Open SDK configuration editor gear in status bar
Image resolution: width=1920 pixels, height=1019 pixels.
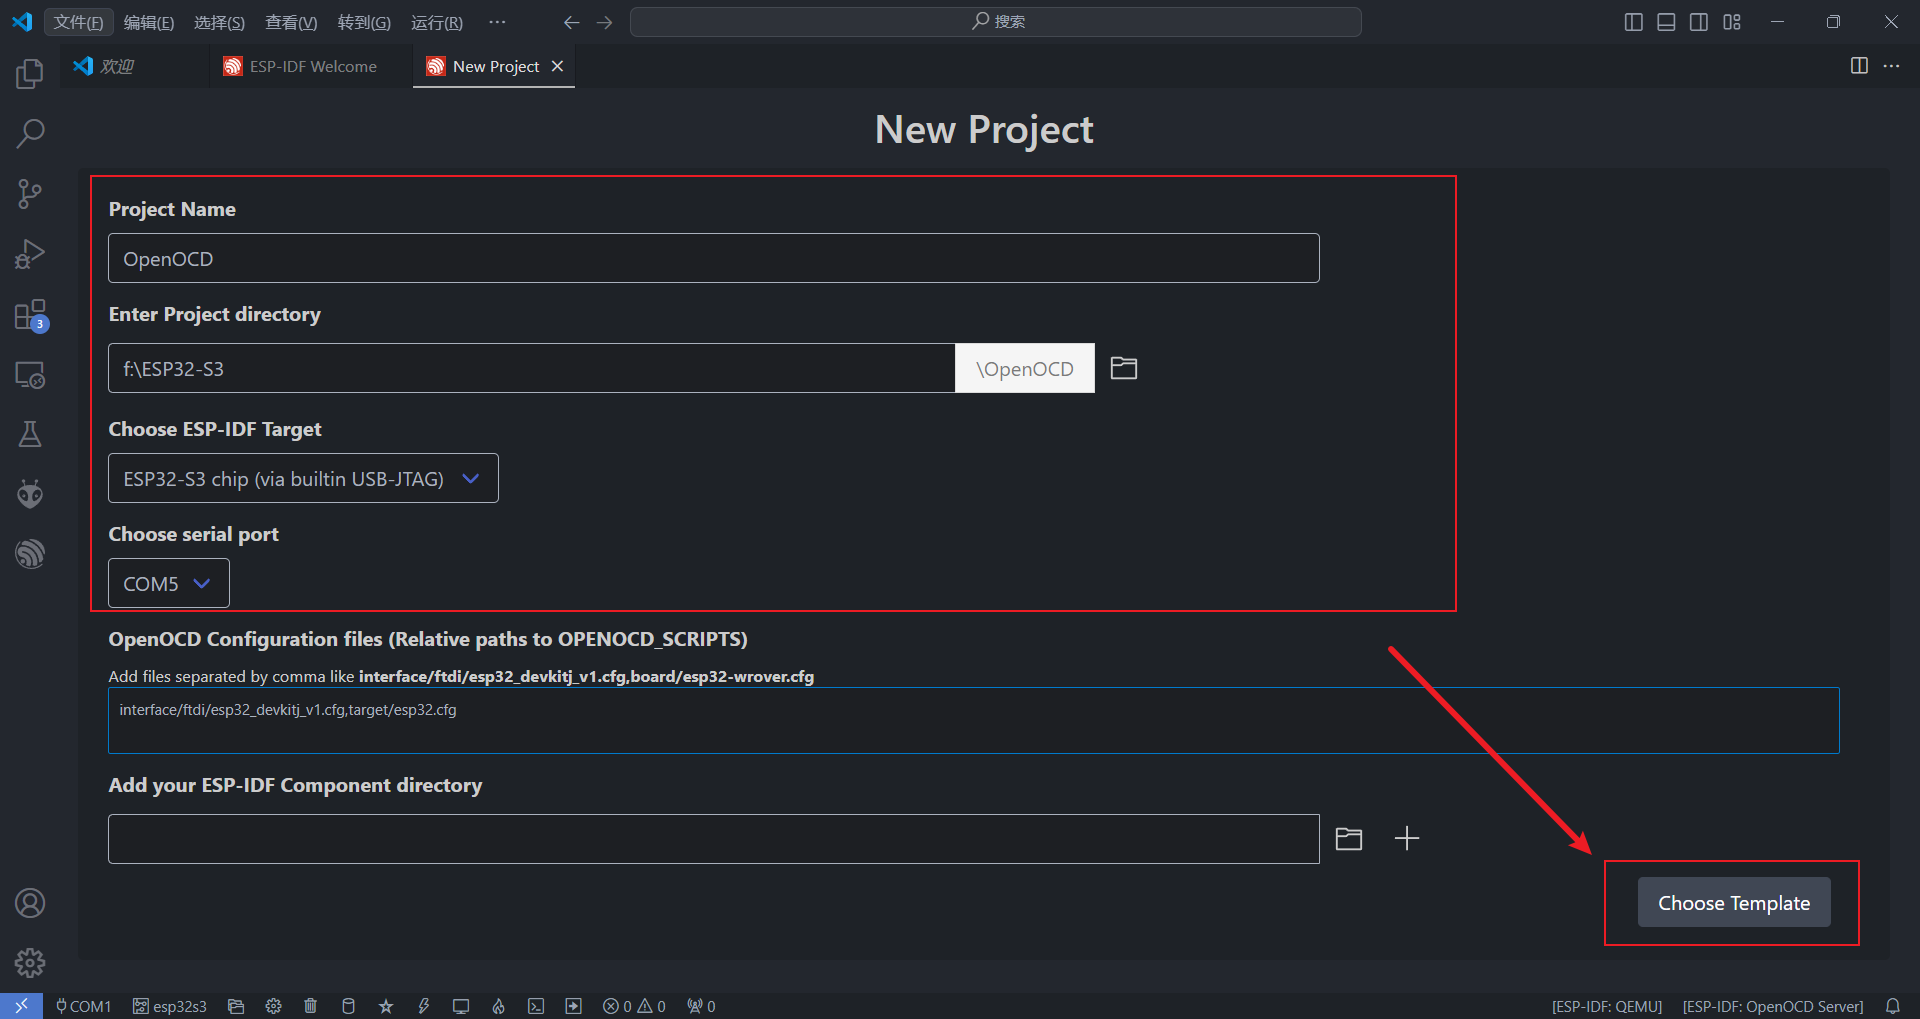[273, 1006]
